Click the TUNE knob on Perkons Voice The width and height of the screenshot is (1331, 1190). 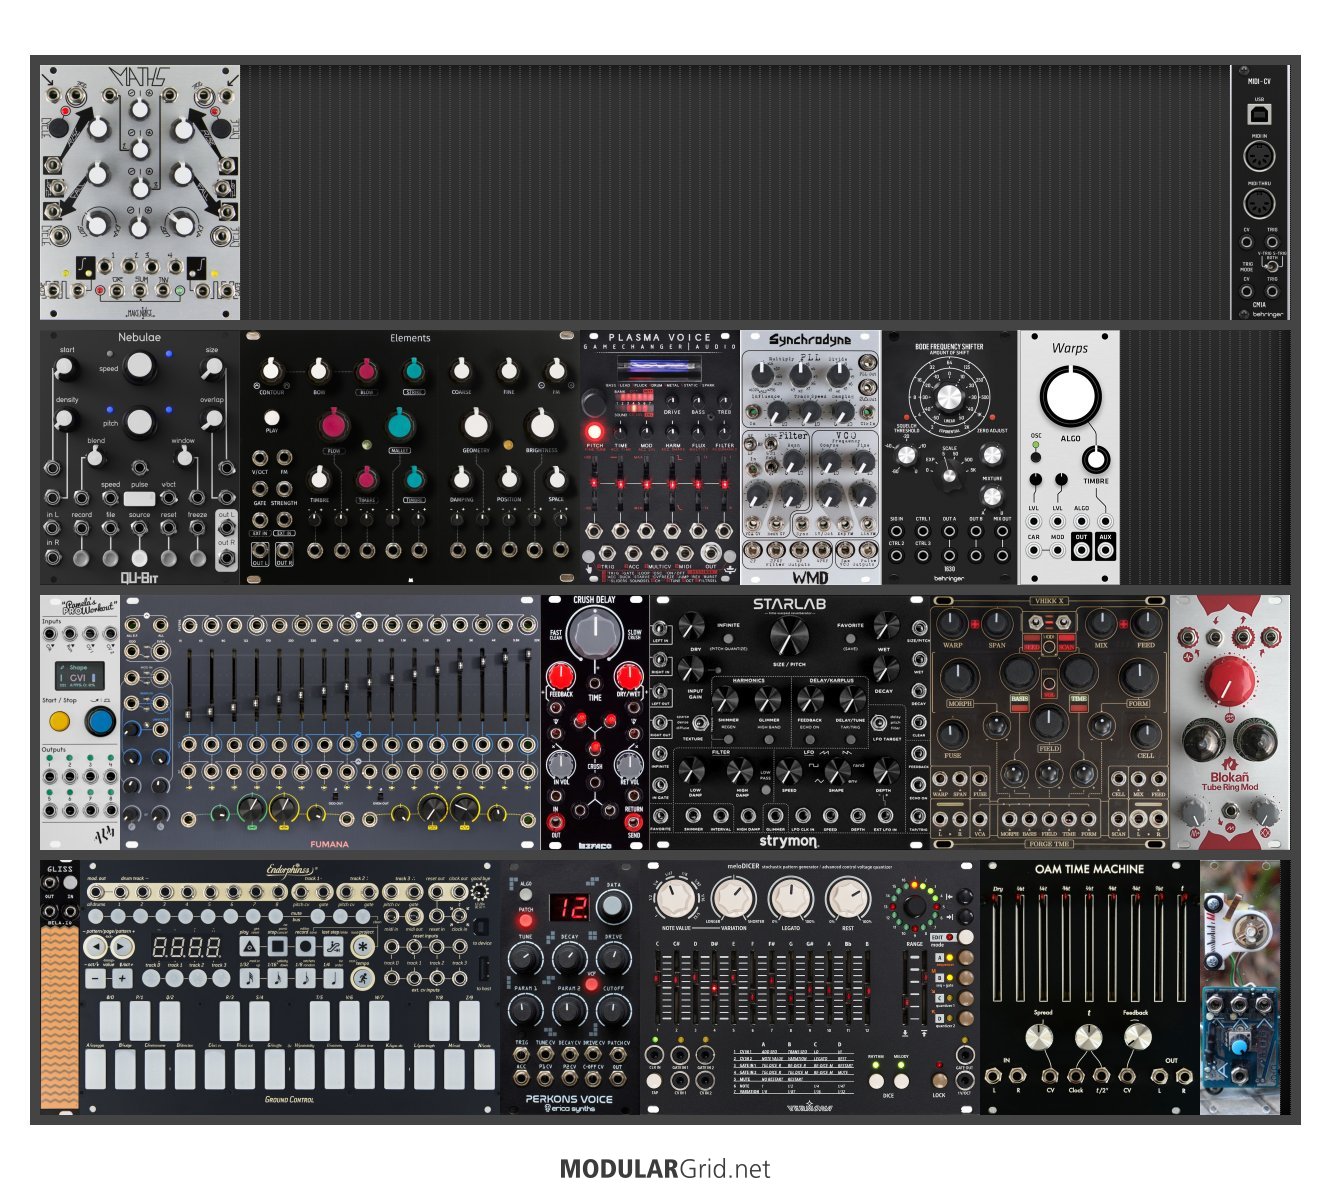point(526,960)
